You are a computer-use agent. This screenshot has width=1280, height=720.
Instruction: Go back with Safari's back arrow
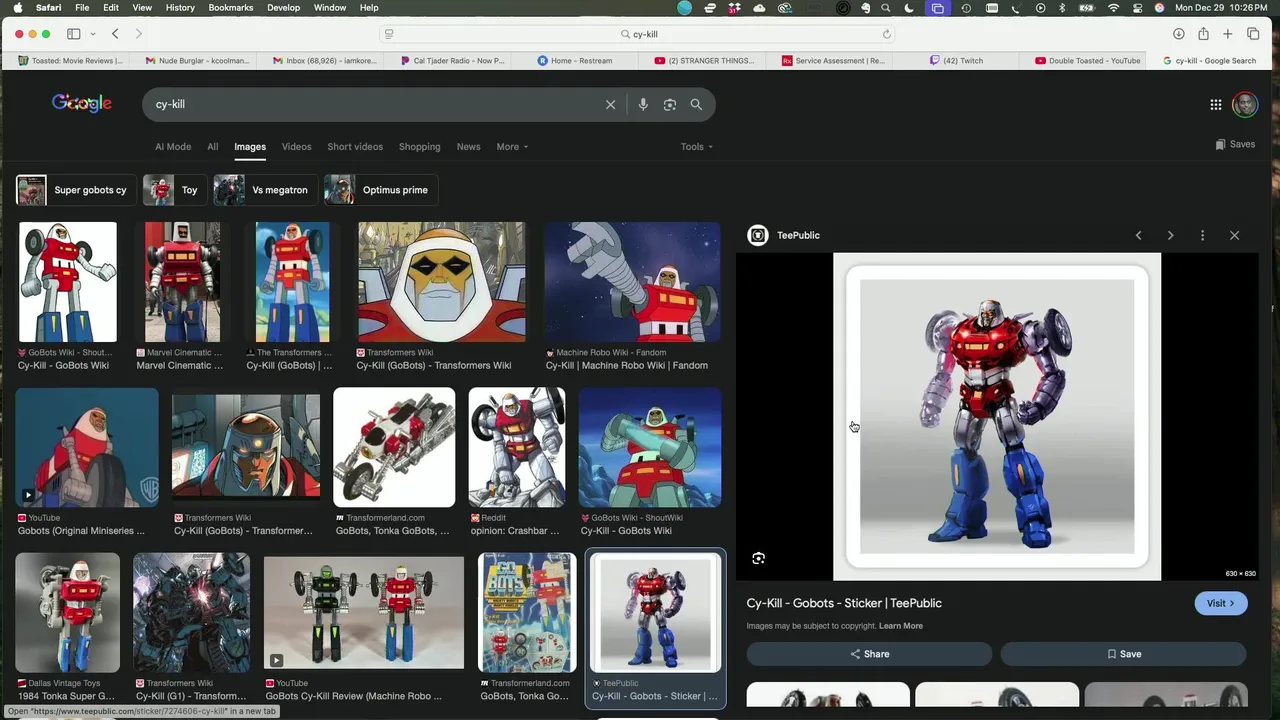point(115,34)
